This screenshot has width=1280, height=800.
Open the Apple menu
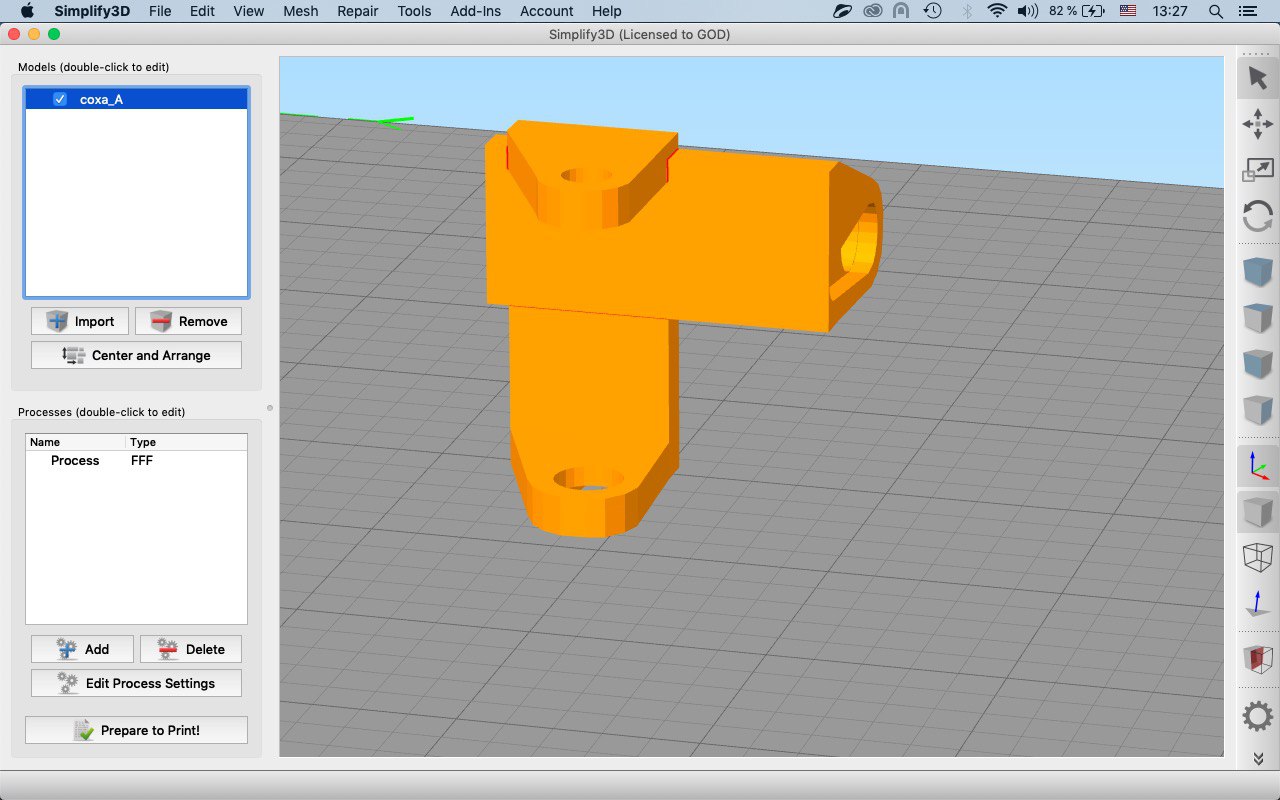point(27,11)
